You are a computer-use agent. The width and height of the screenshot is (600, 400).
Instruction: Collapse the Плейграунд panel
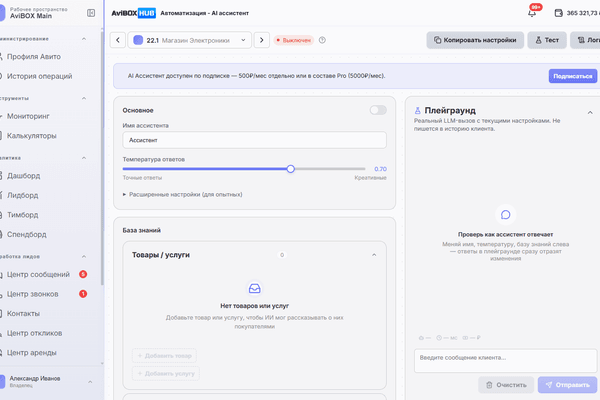click(x=590, y=112)
